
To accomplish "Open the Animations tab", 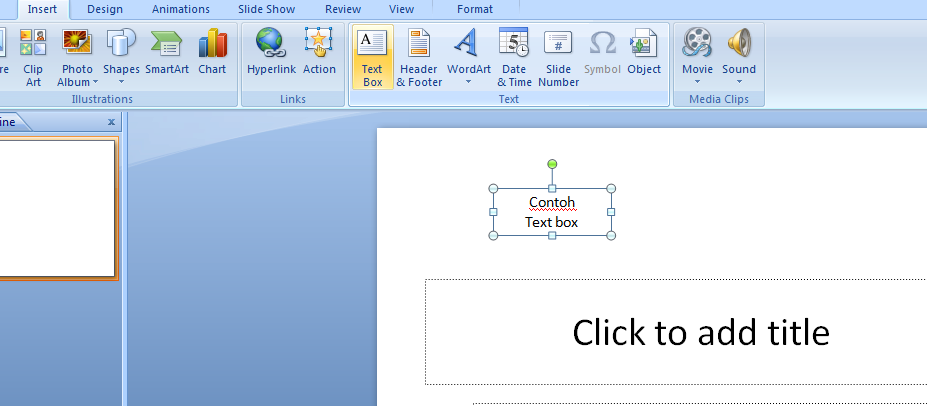I will (180, 9).
